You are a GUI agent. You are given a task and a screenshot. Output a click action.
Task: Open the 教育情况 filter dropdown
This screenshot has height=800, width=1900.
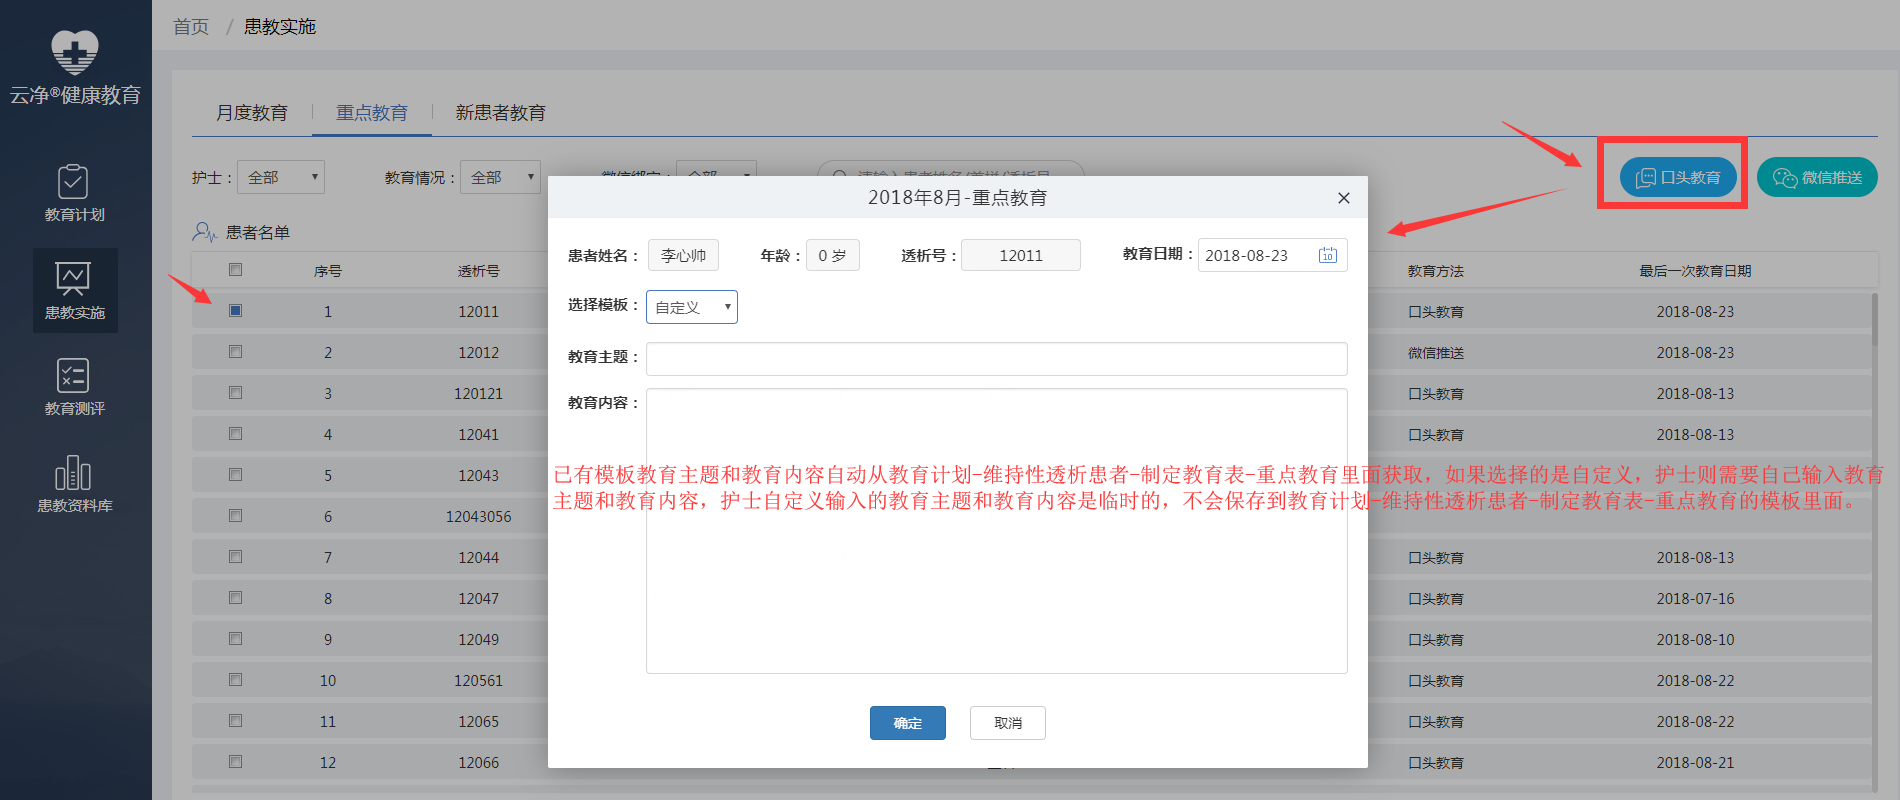coord(500,177)
